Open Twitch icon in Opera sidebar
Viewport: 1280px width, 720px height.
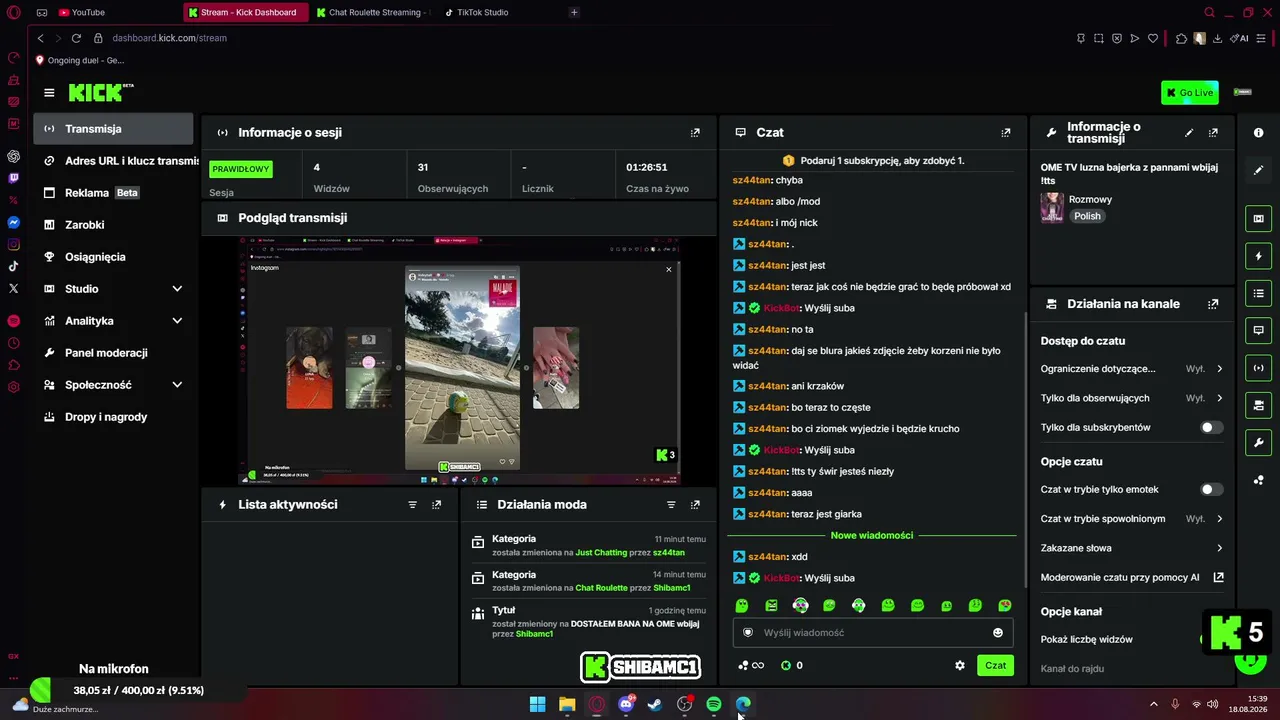(x=14, y=178)
